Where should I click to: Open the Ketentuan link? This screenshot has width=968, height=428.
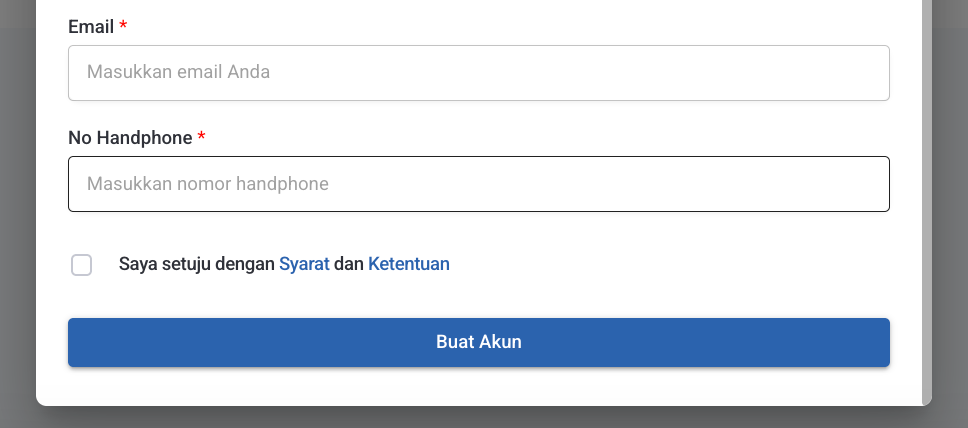tap(408, 264)
